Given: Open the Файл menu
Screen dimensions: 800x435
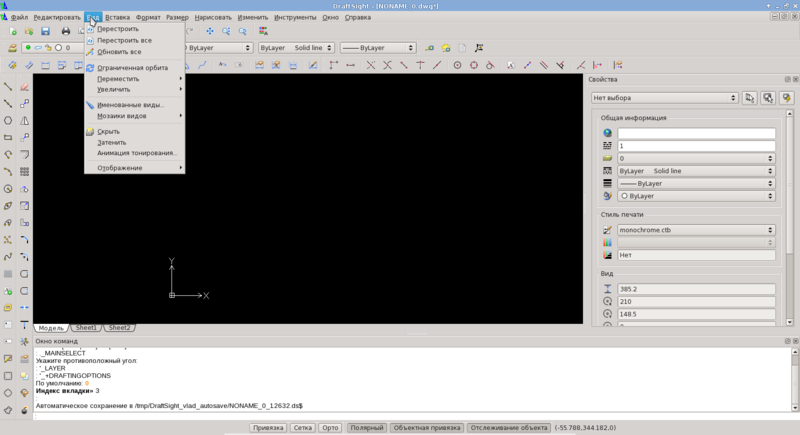Looking at the screenshot, I should [19, 17].
